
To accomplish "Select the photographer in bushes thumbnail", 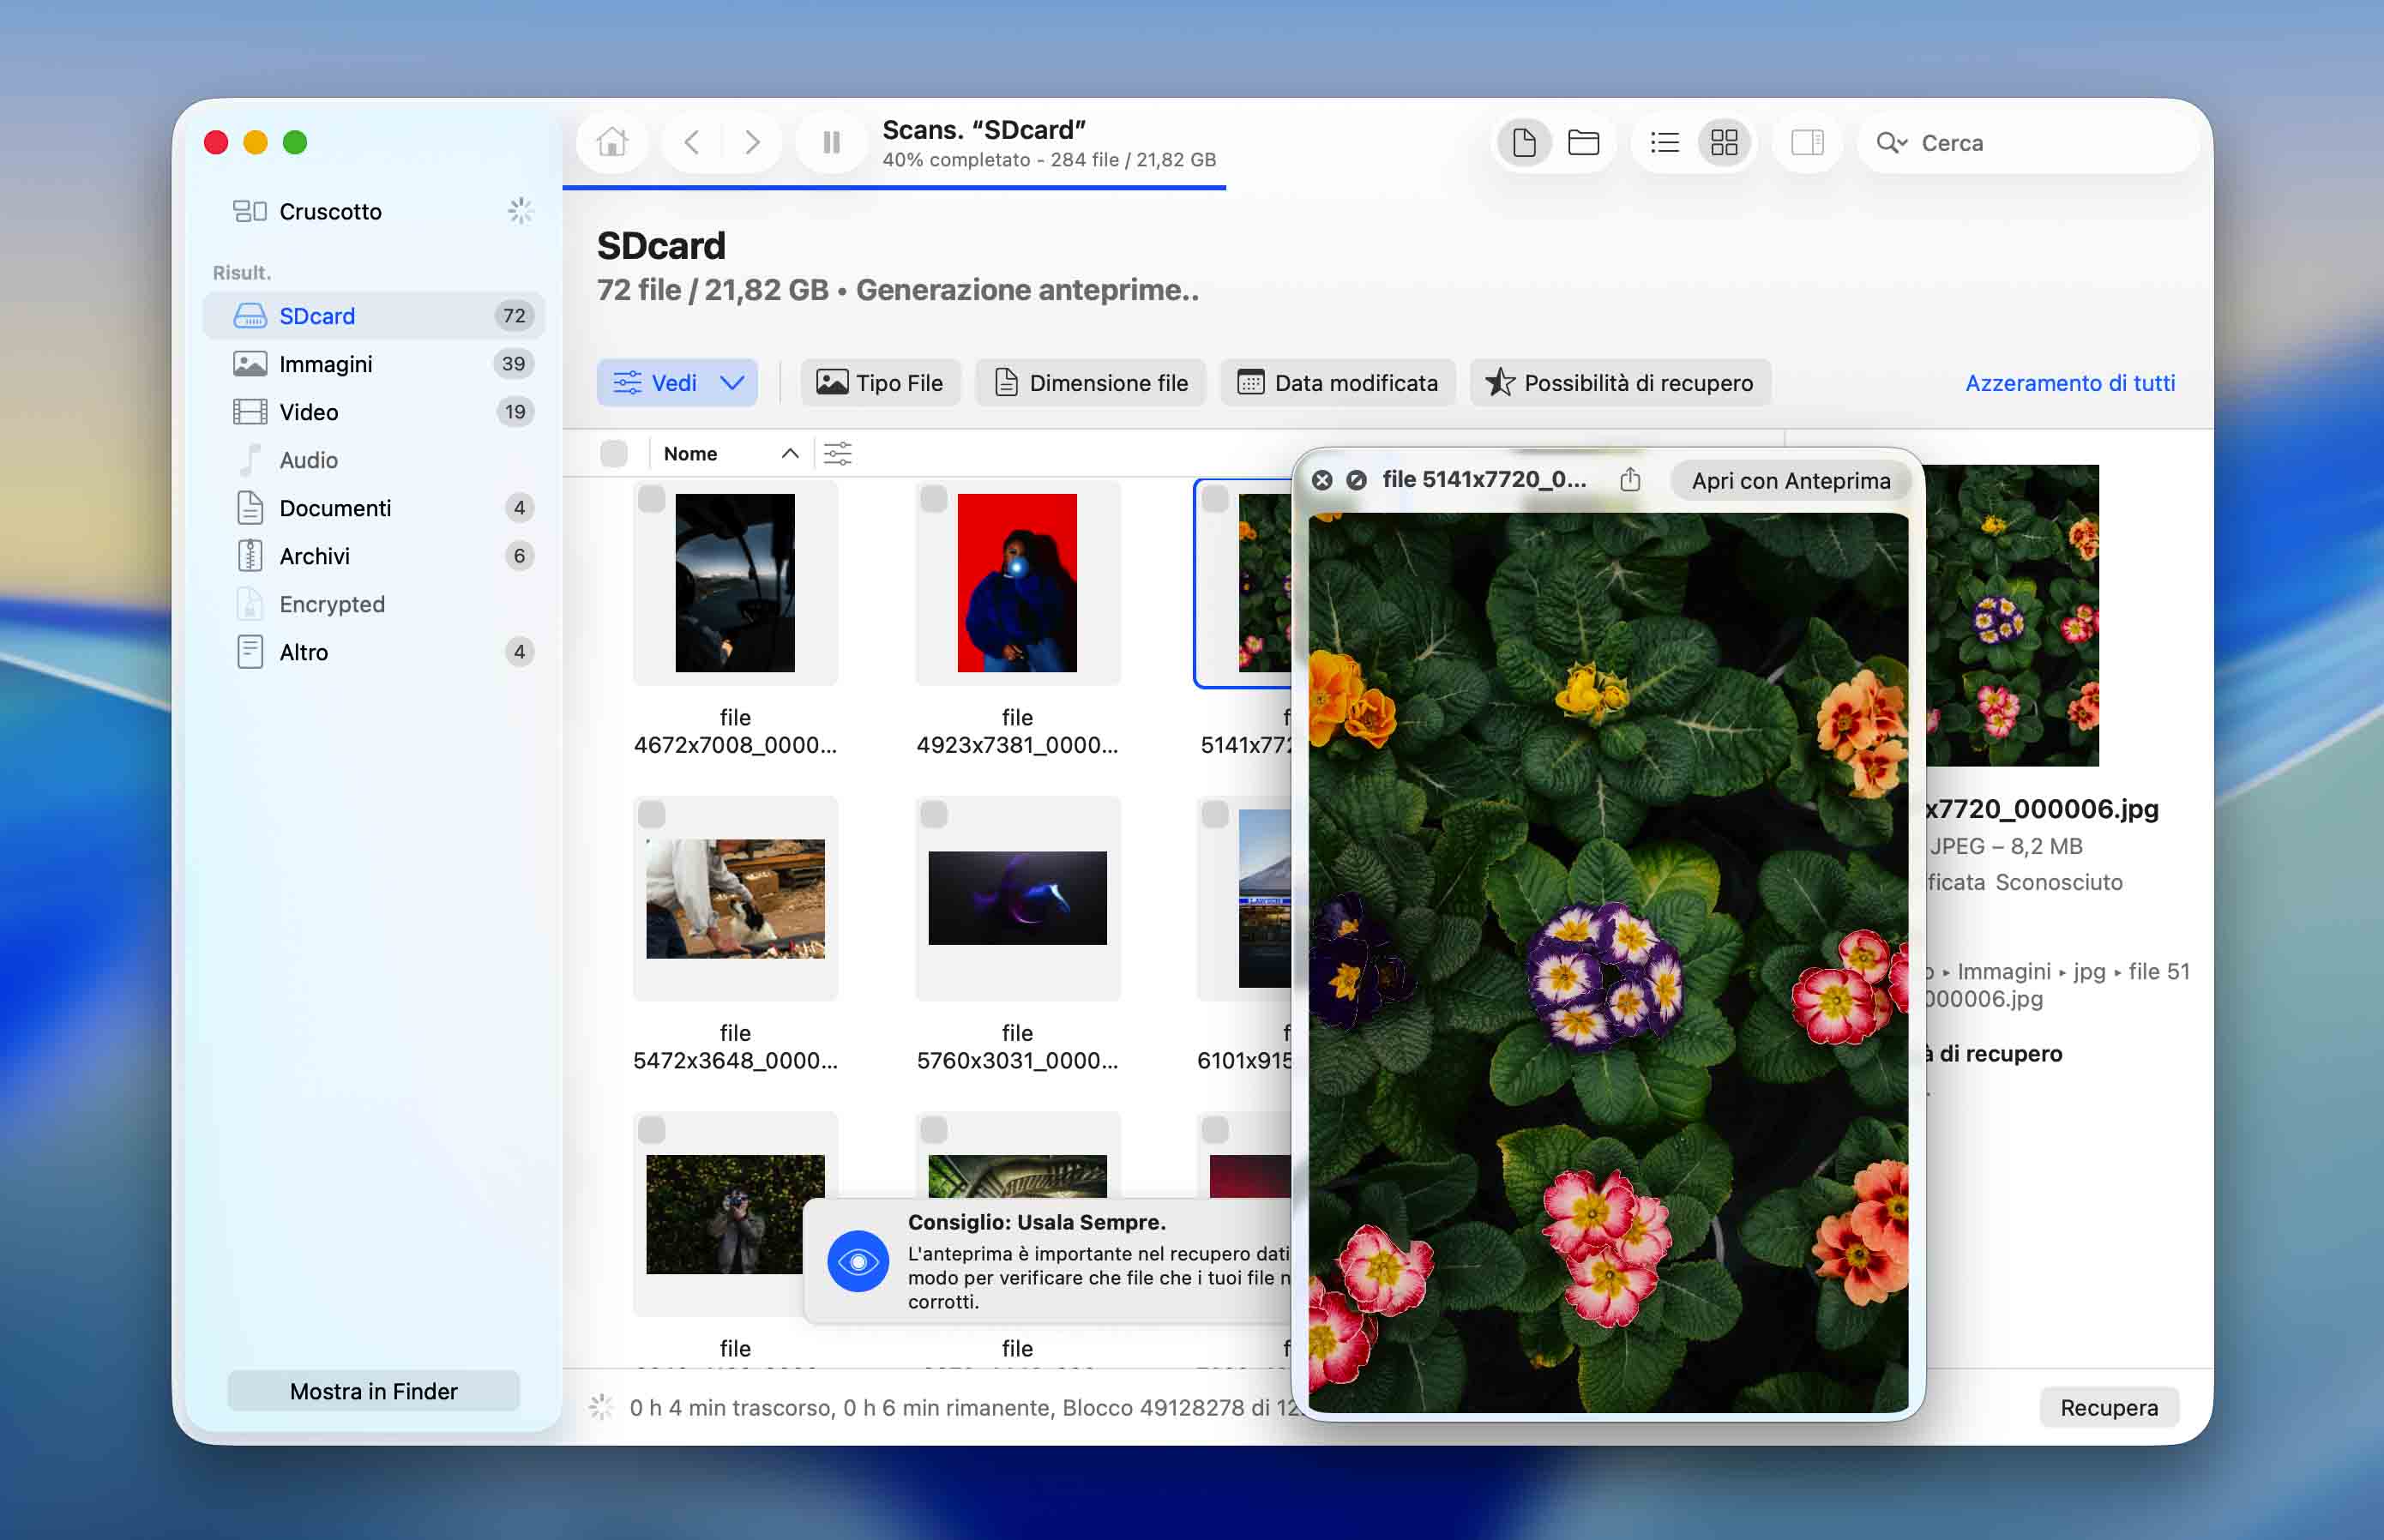I will 735,1214.
